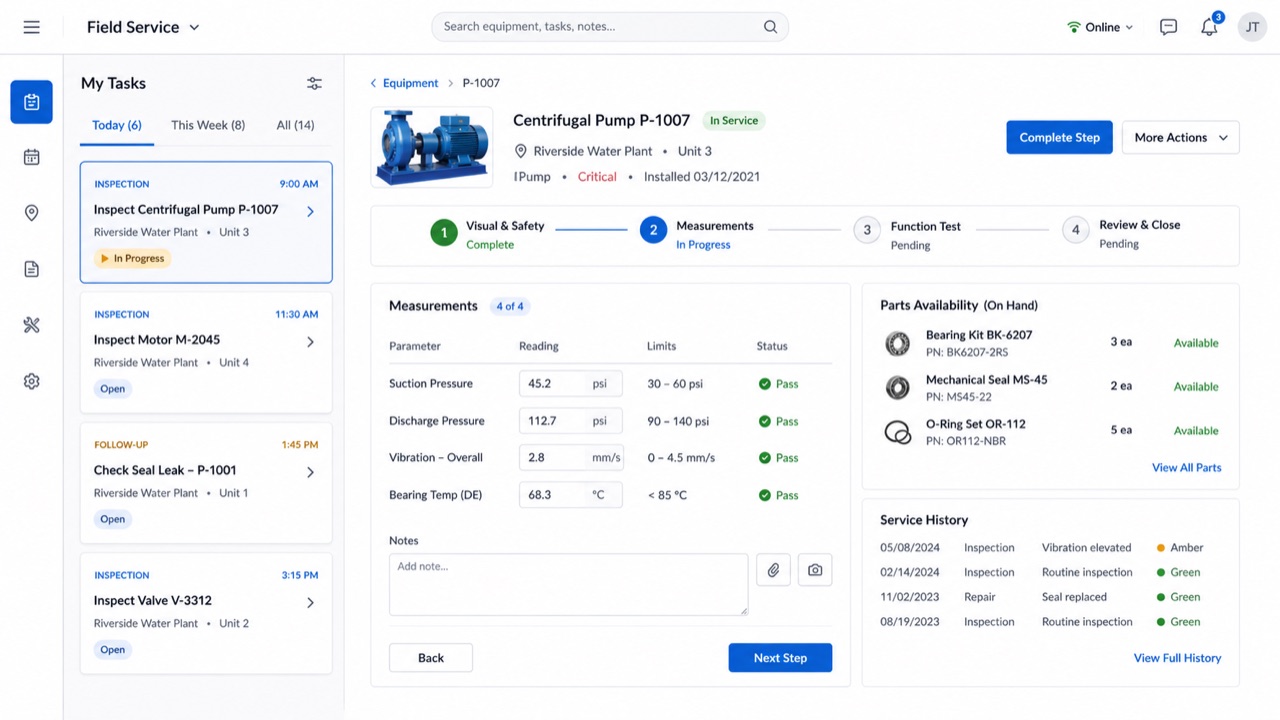Go to the Function Test step
The image size is (1280, 720).
point(907,235)
